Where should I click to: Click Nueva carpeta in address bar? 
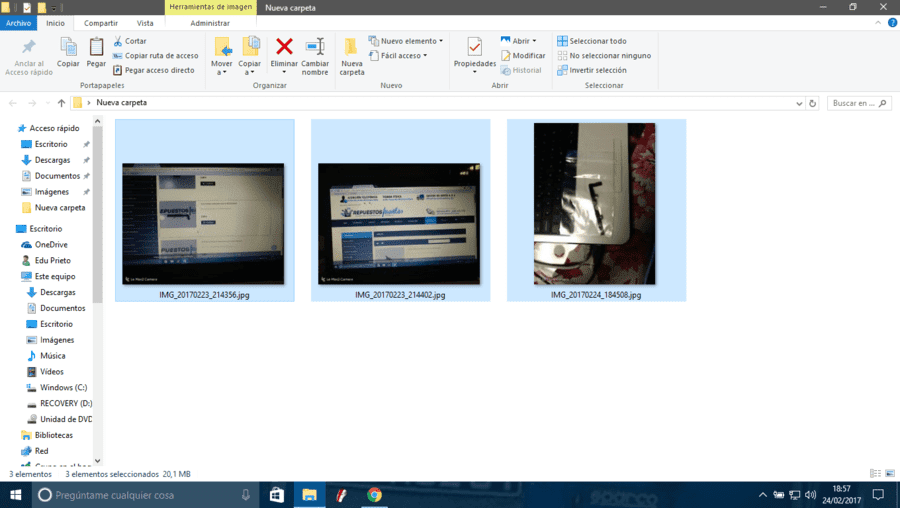[122, 103]
